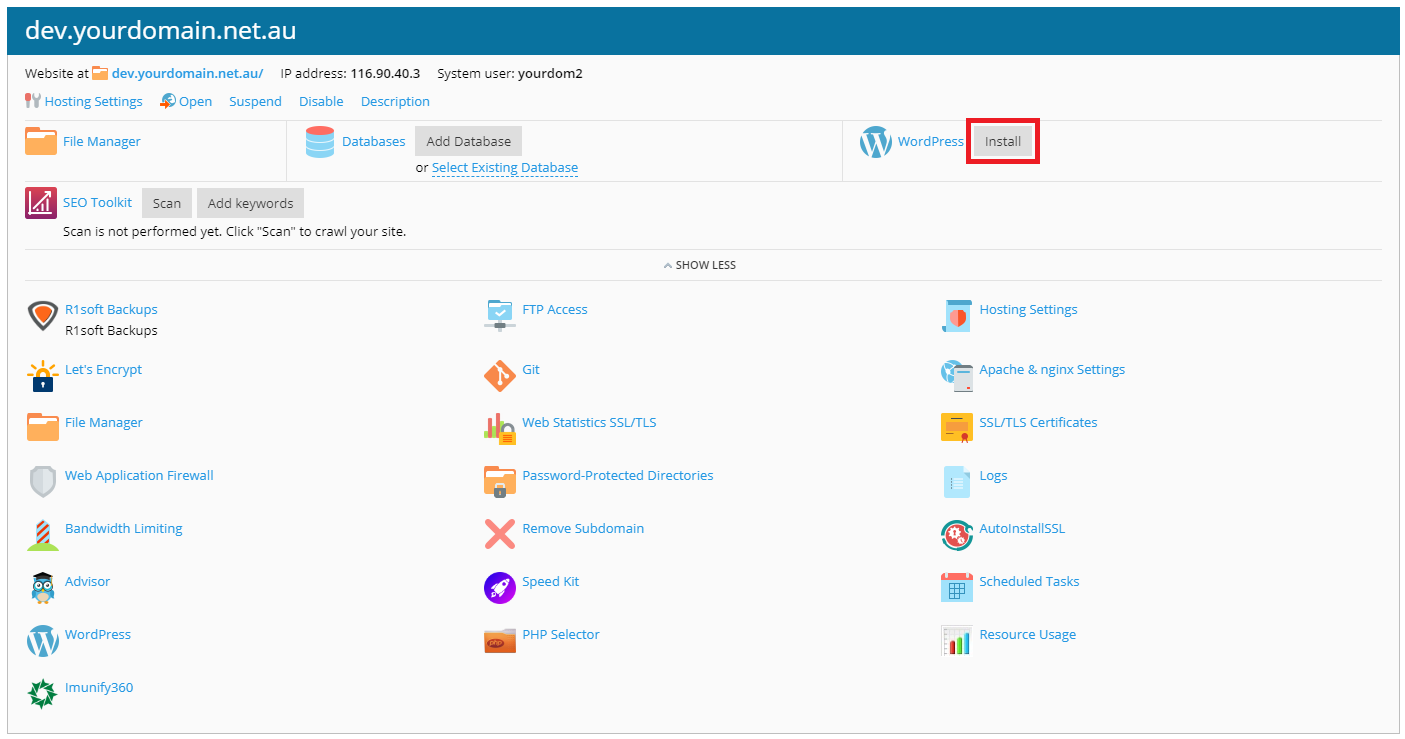
Task: Click the Description link
Action: click(x=395, y=101)
